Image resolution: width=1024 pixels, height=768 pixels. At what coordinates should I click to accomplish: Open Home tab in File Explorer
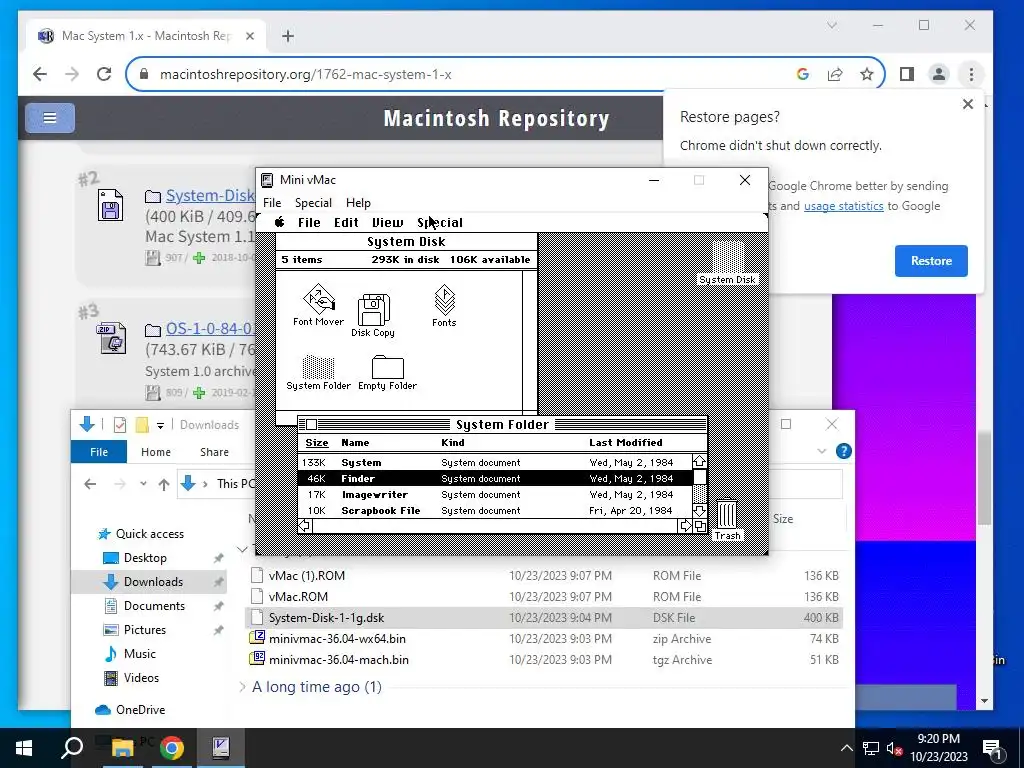(x=155, y=452)
